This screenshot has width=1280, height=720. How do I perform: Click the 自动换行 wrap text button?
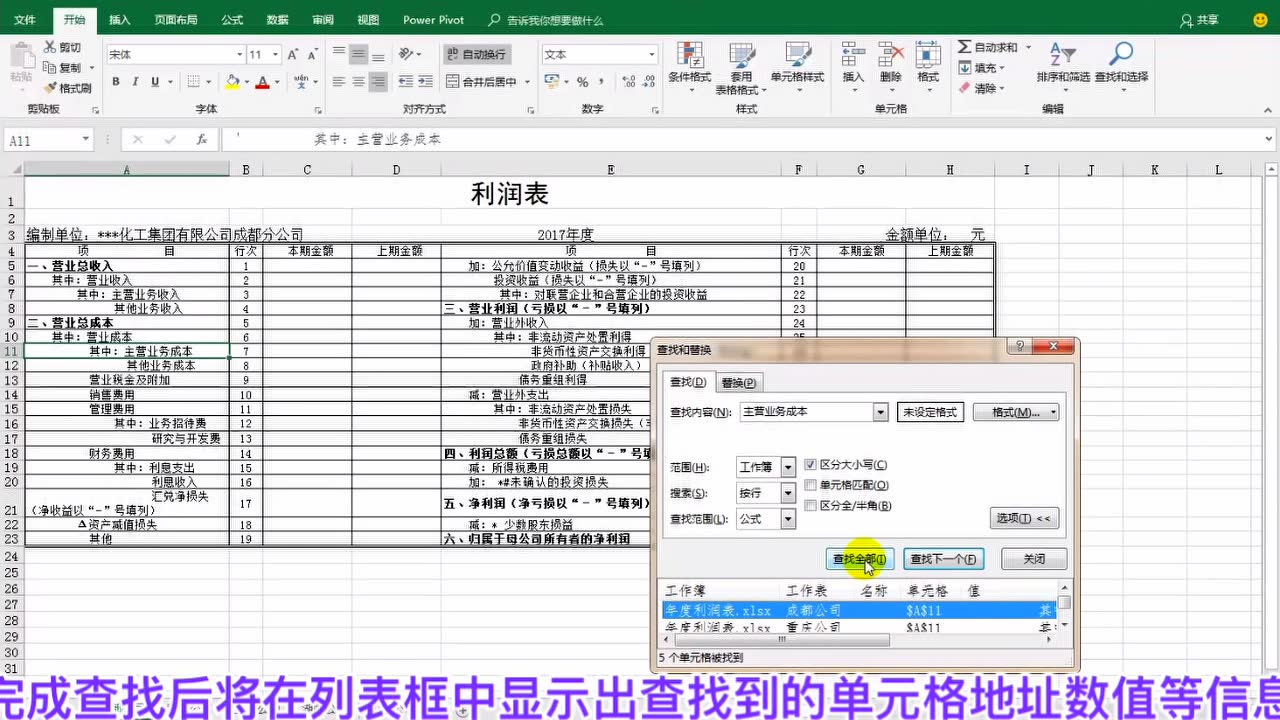tap(476, 54)
